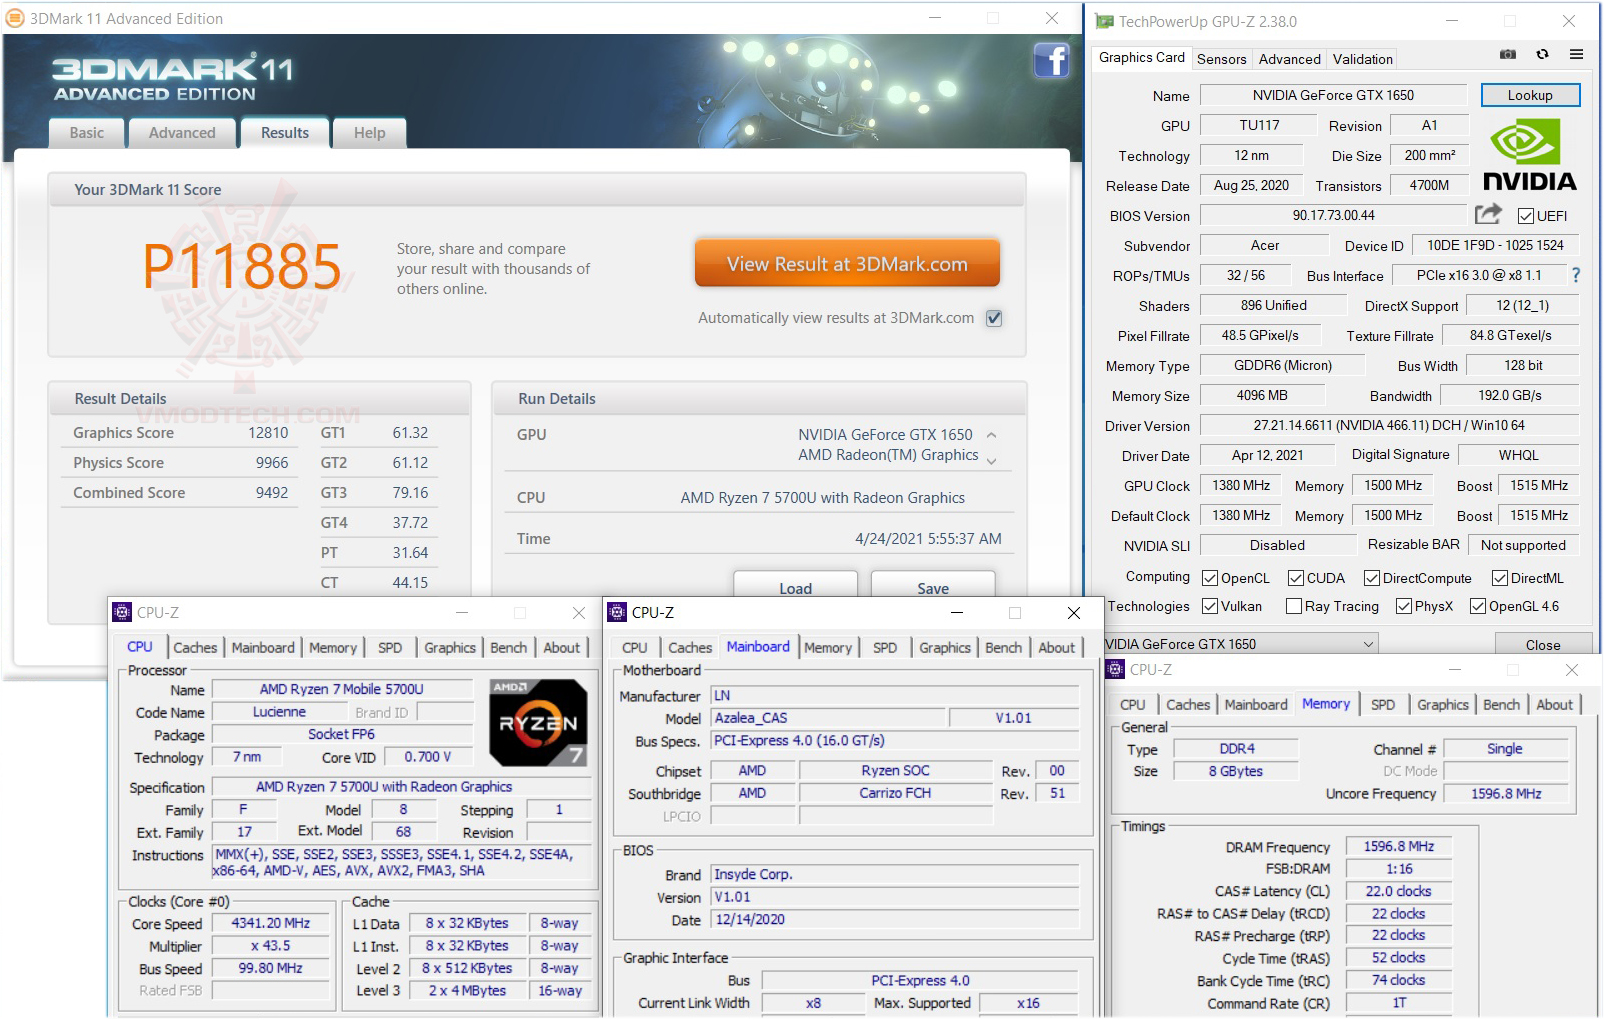Open SPD tab in the CPU-Z Mainboard window
Image resolution: width=1604 pixels, height=1020 pixels.
pyautogui.click(x=885, y=648)
